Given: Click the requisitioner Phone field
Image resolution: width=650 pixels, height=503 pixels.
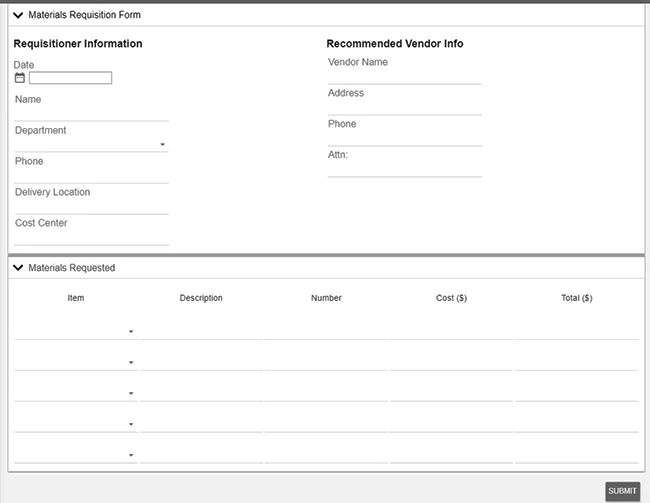Looking at the screenshot, I should click(x=91, y=174).
